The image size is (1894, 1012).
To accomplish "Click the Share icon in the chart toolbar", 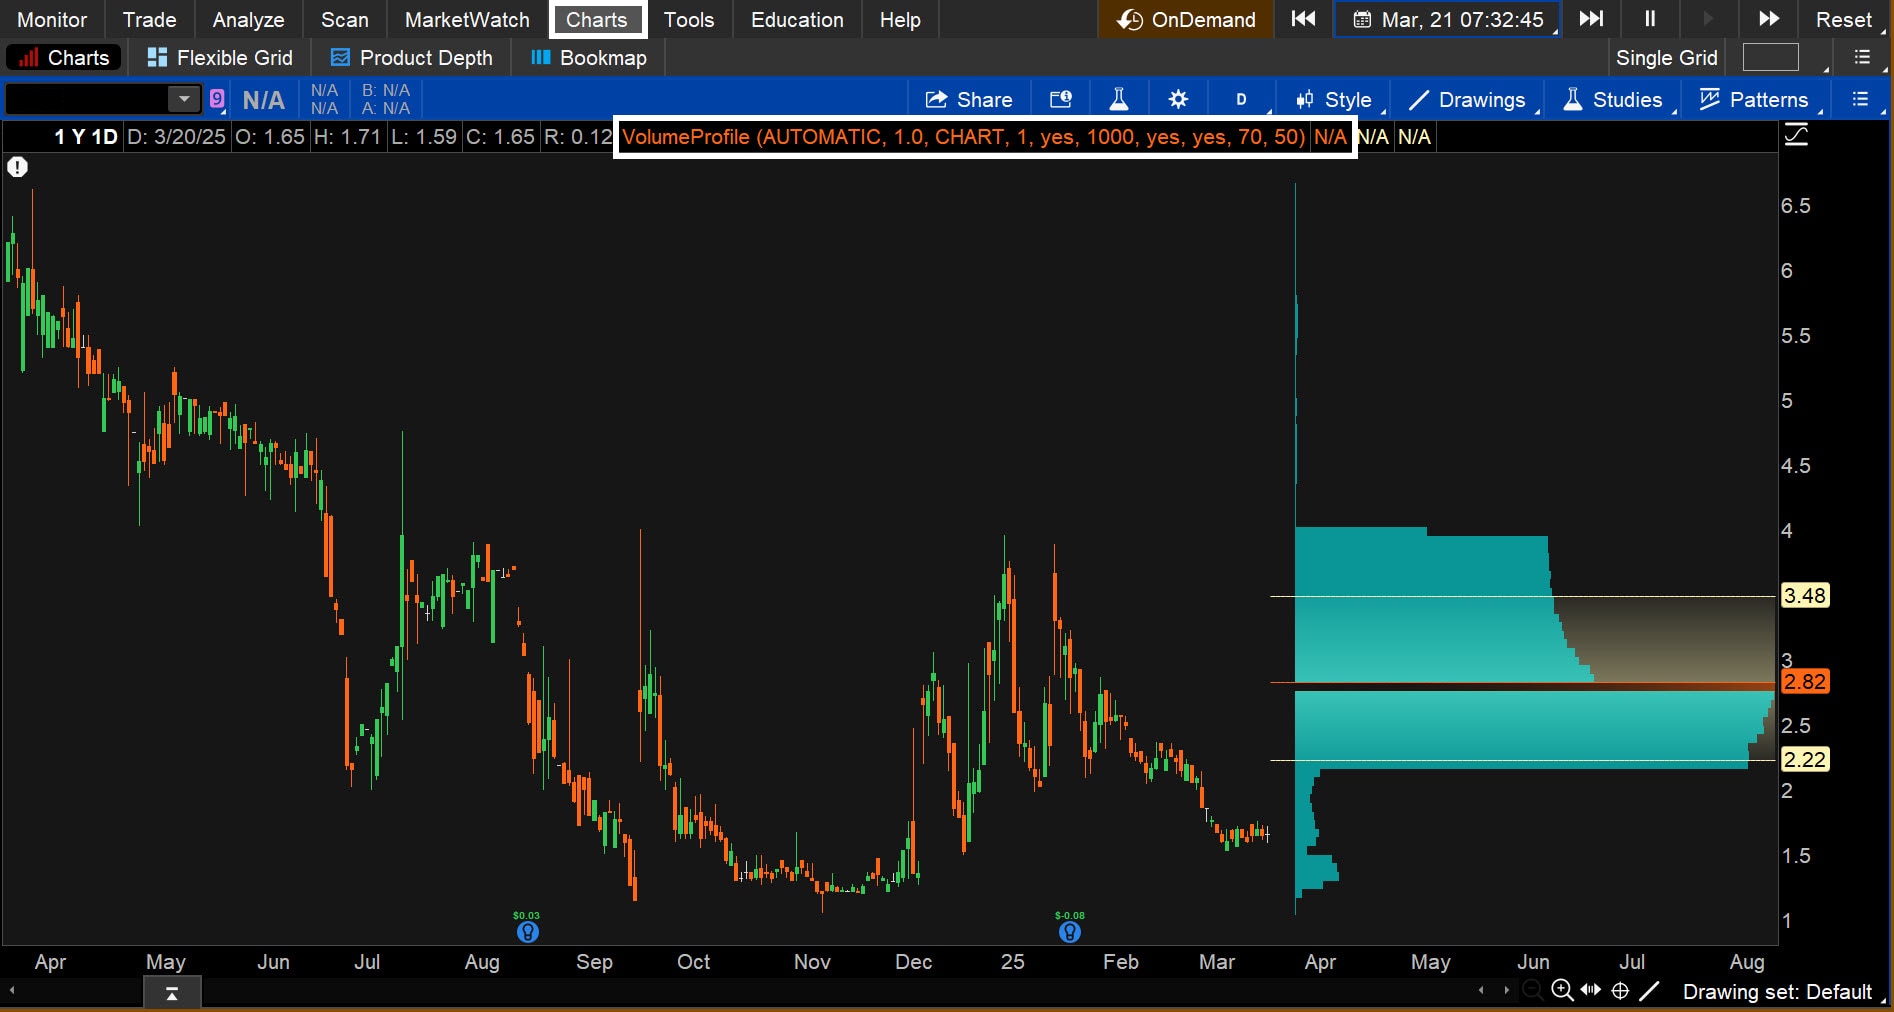I will [967, 99].
